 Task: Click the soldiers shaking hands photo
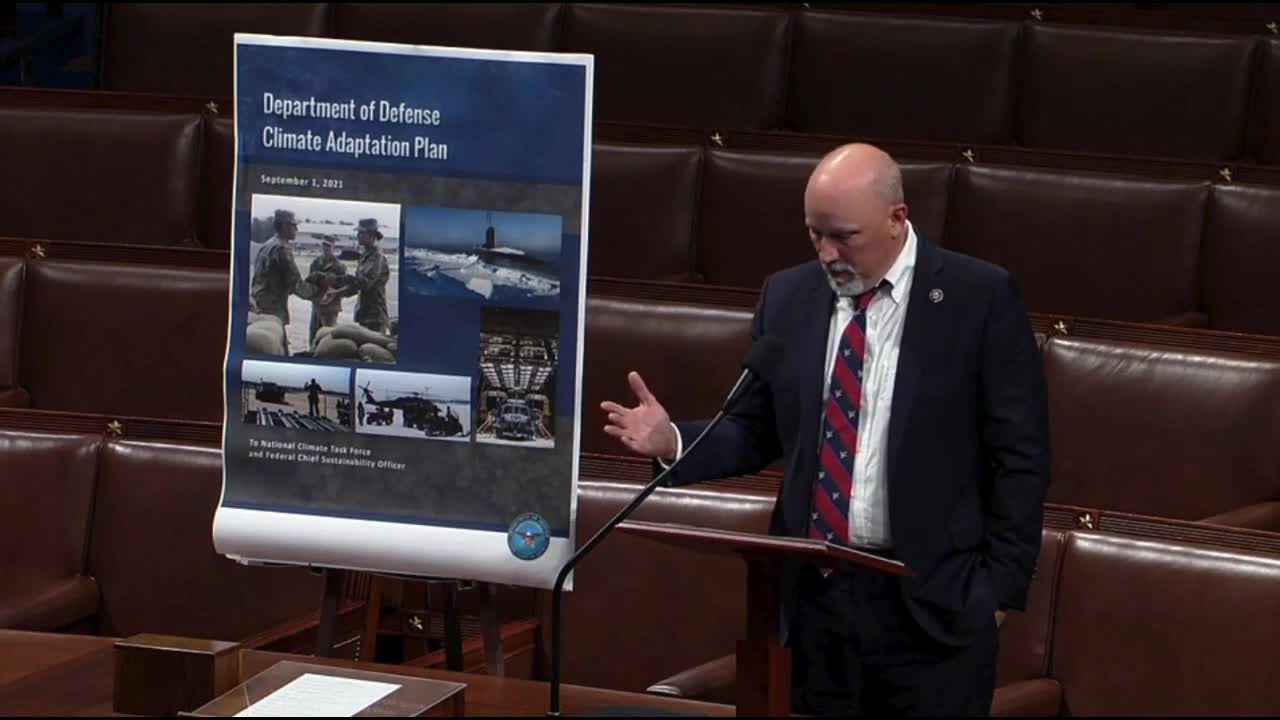(x=323, y=277)
